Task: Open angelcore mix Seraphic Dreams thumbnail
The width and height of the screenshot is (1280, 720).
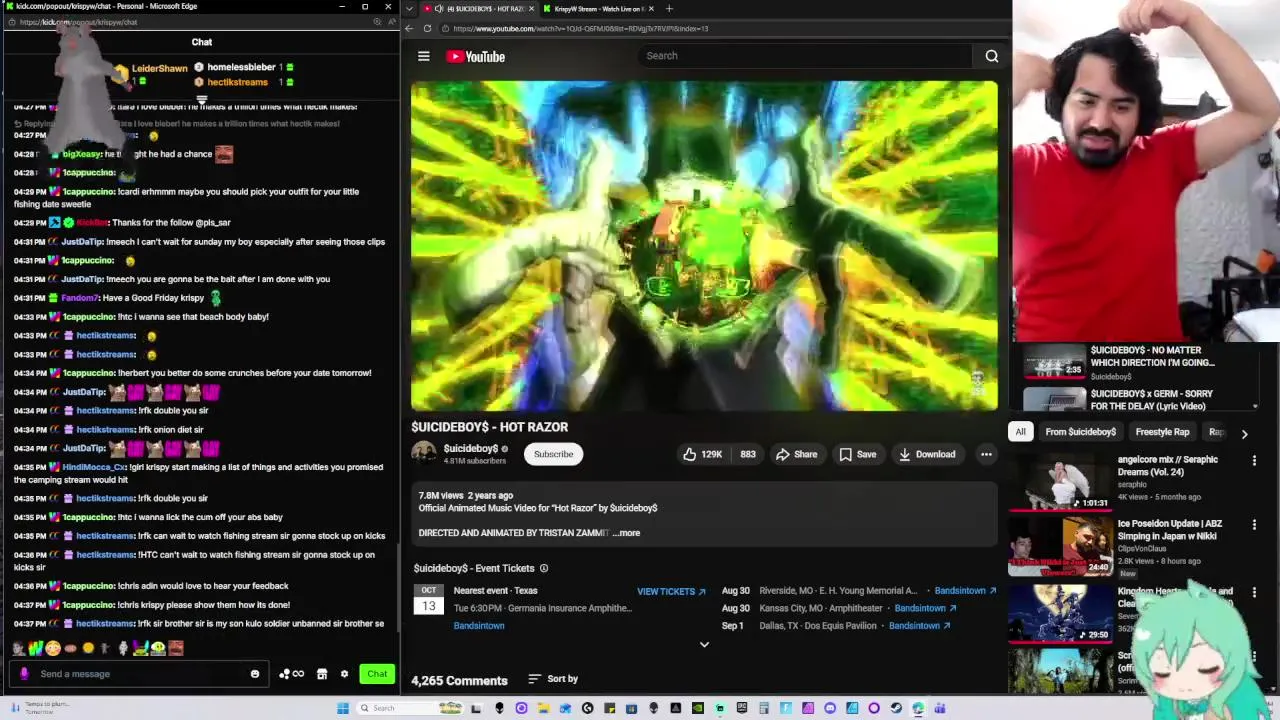Action: click(x=1060, y=482)
